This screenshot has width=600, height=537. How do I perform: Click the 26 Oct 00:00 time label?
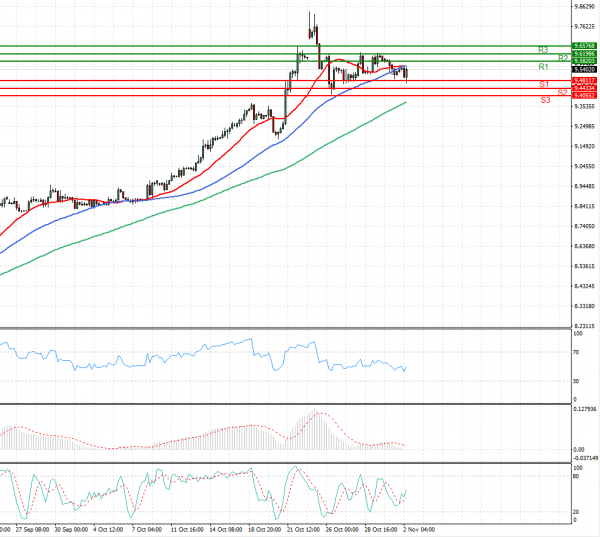pos(342,530)
